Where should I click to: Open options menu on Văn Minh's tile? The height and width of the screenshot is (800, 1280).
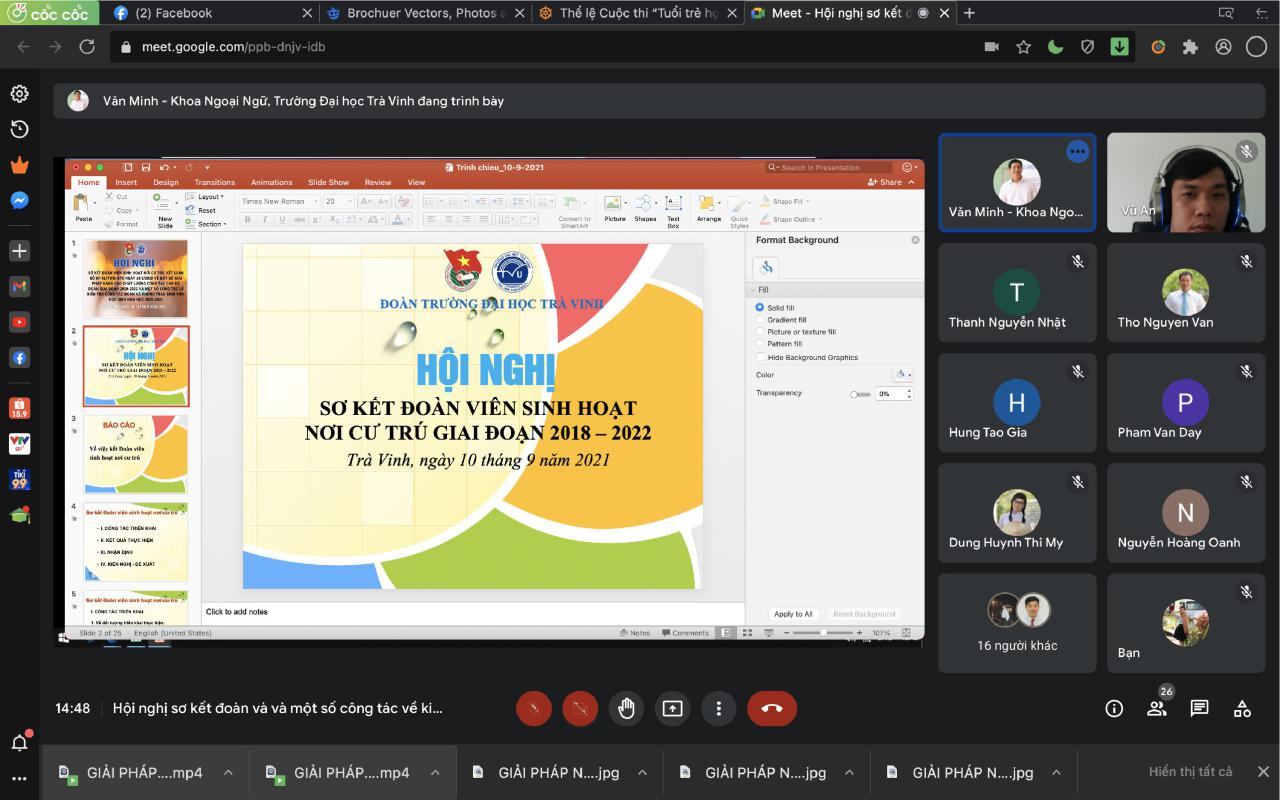[x=1077, y=151]
